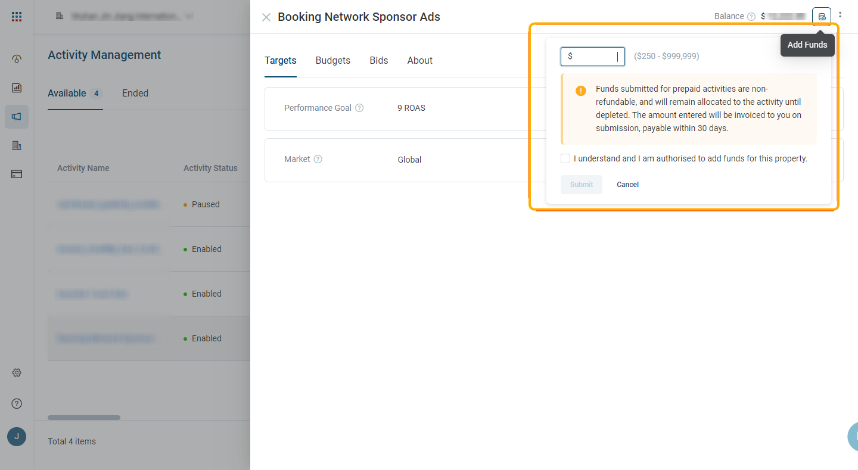Click the Market help icon
Viewport: 858px width, 470px height.
(x=318, y=159)
